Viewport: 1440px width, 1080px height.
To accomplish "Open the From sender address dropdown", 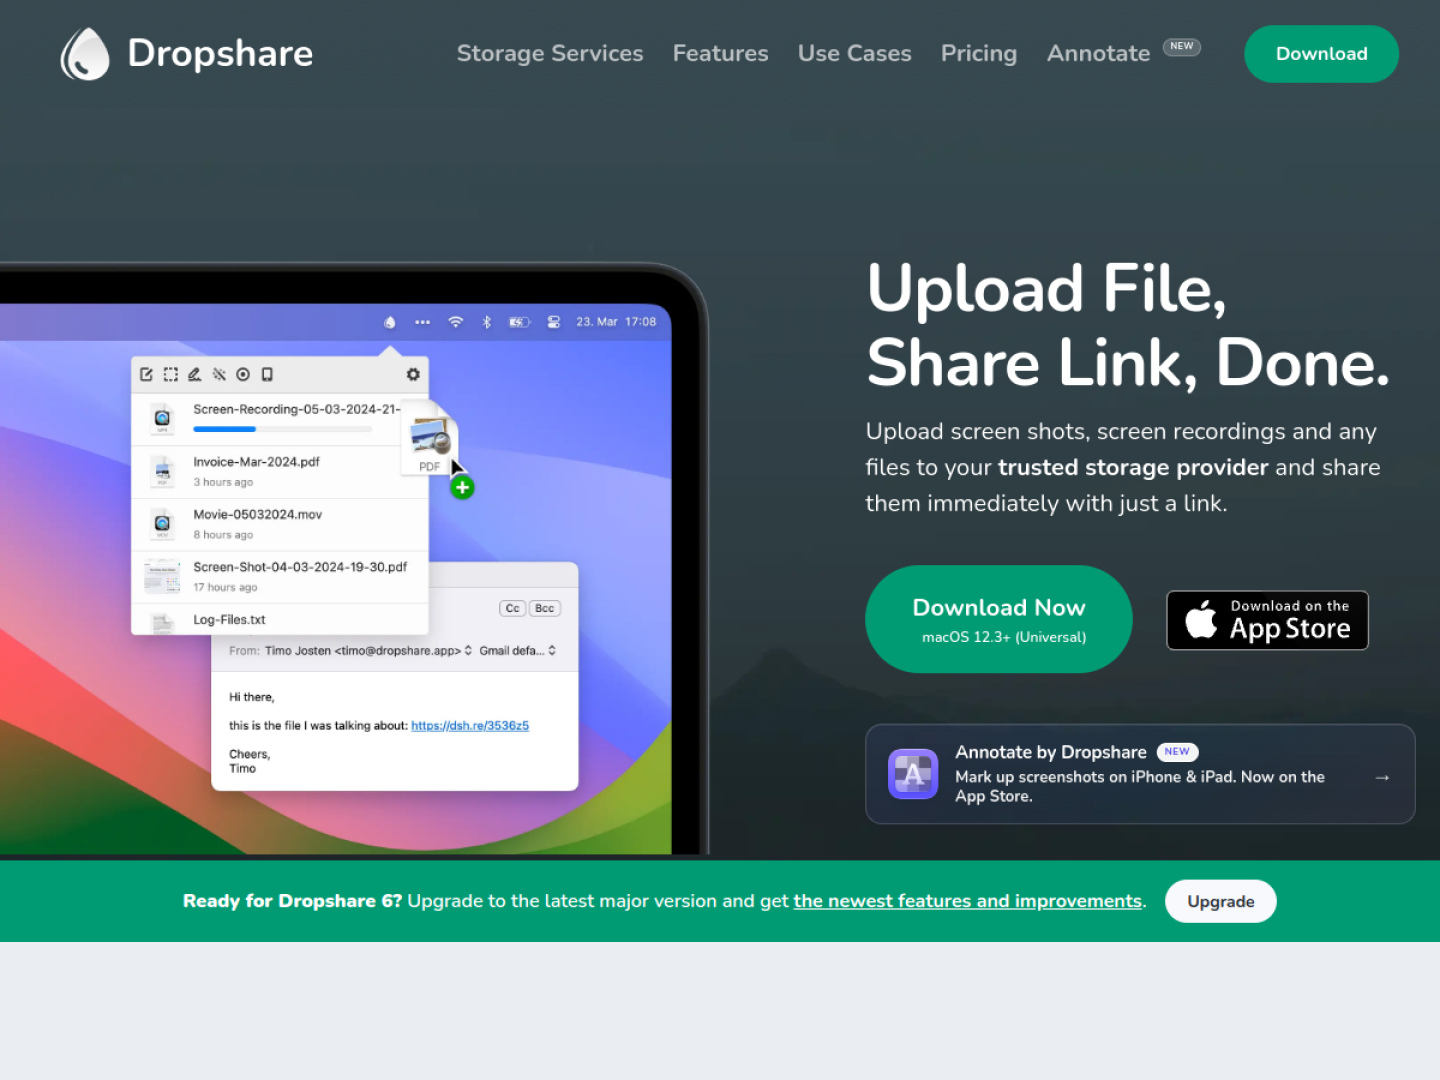I will tap(369, 651).
